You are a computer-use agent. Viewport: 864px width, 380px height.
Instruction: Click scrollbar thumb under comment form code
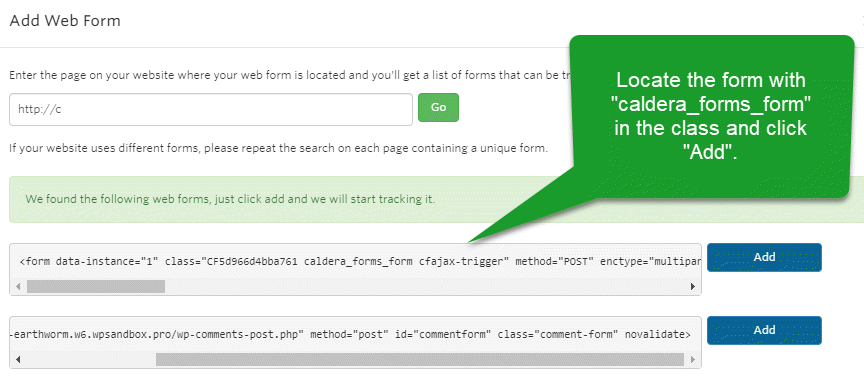(x=420, y=360)
